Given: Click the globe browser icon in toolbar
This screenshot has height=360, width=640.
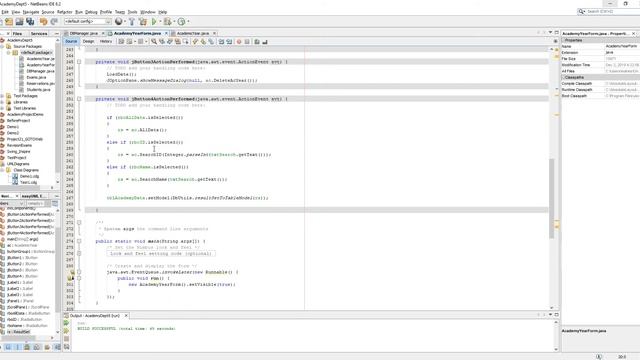Looking at the screenshot, I should (118, 22).
